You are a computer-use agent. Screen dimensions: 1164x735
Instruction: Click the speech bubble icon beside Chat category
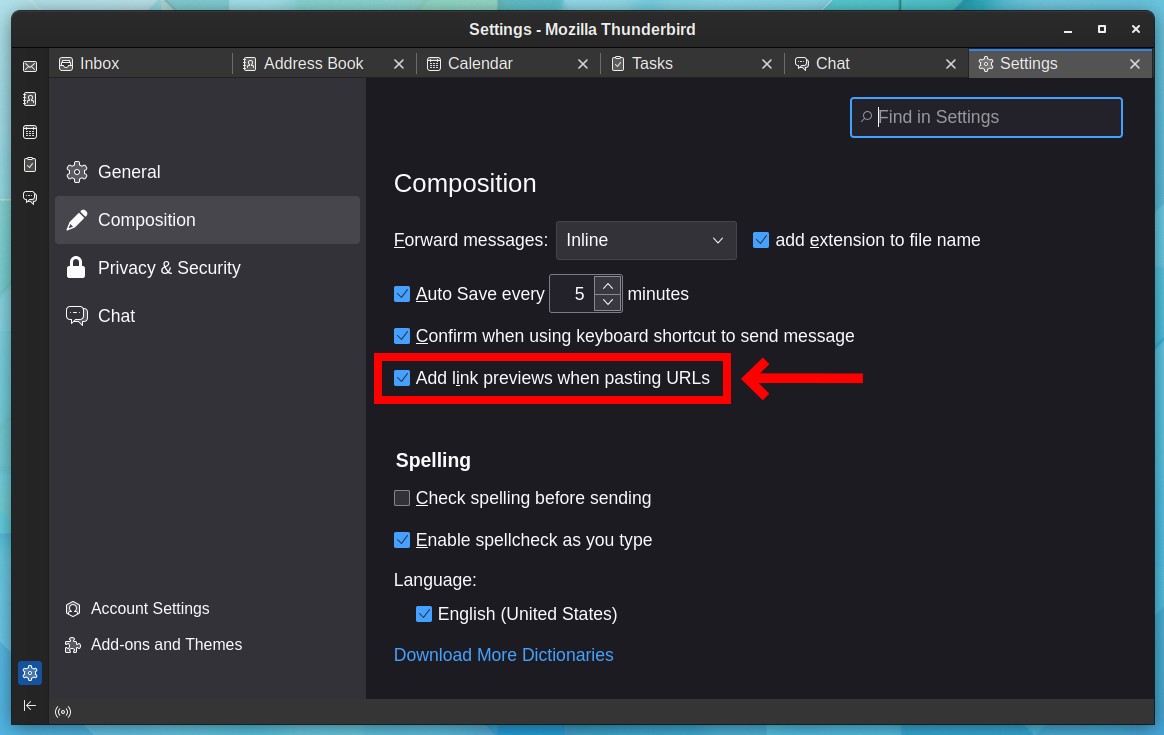pyautogui.click(x=76, y=316)
